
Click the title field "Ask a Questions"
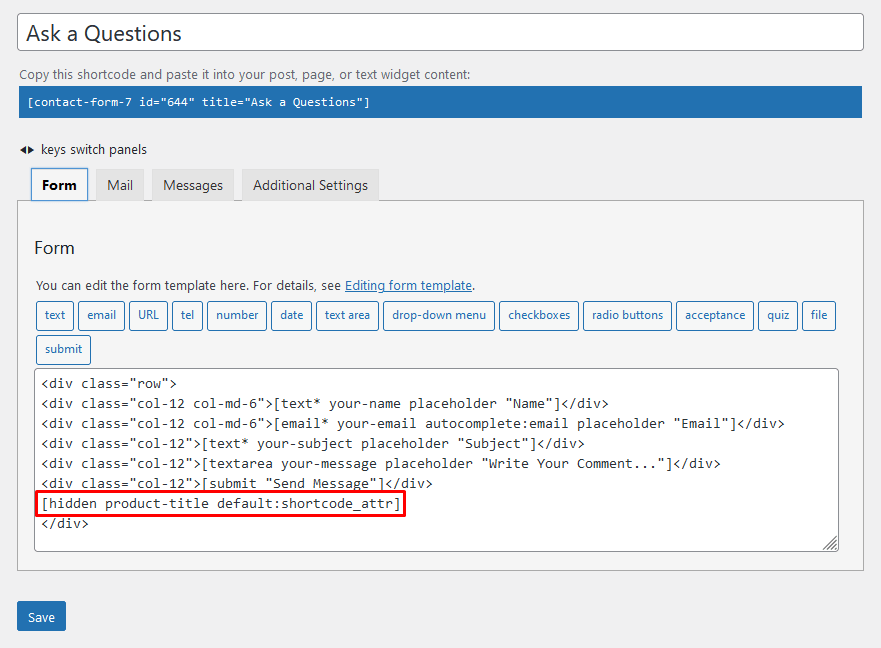(x=439, y=33)
